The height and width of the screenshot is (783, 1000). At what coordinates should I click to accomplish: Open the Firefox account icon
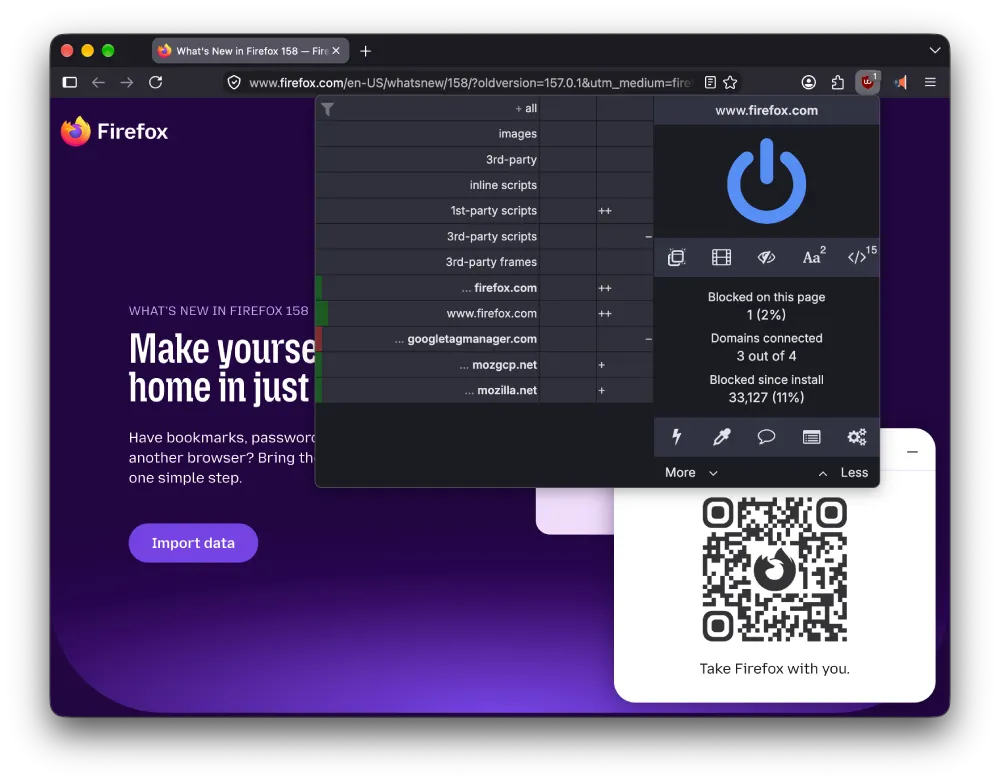point(808,82)
